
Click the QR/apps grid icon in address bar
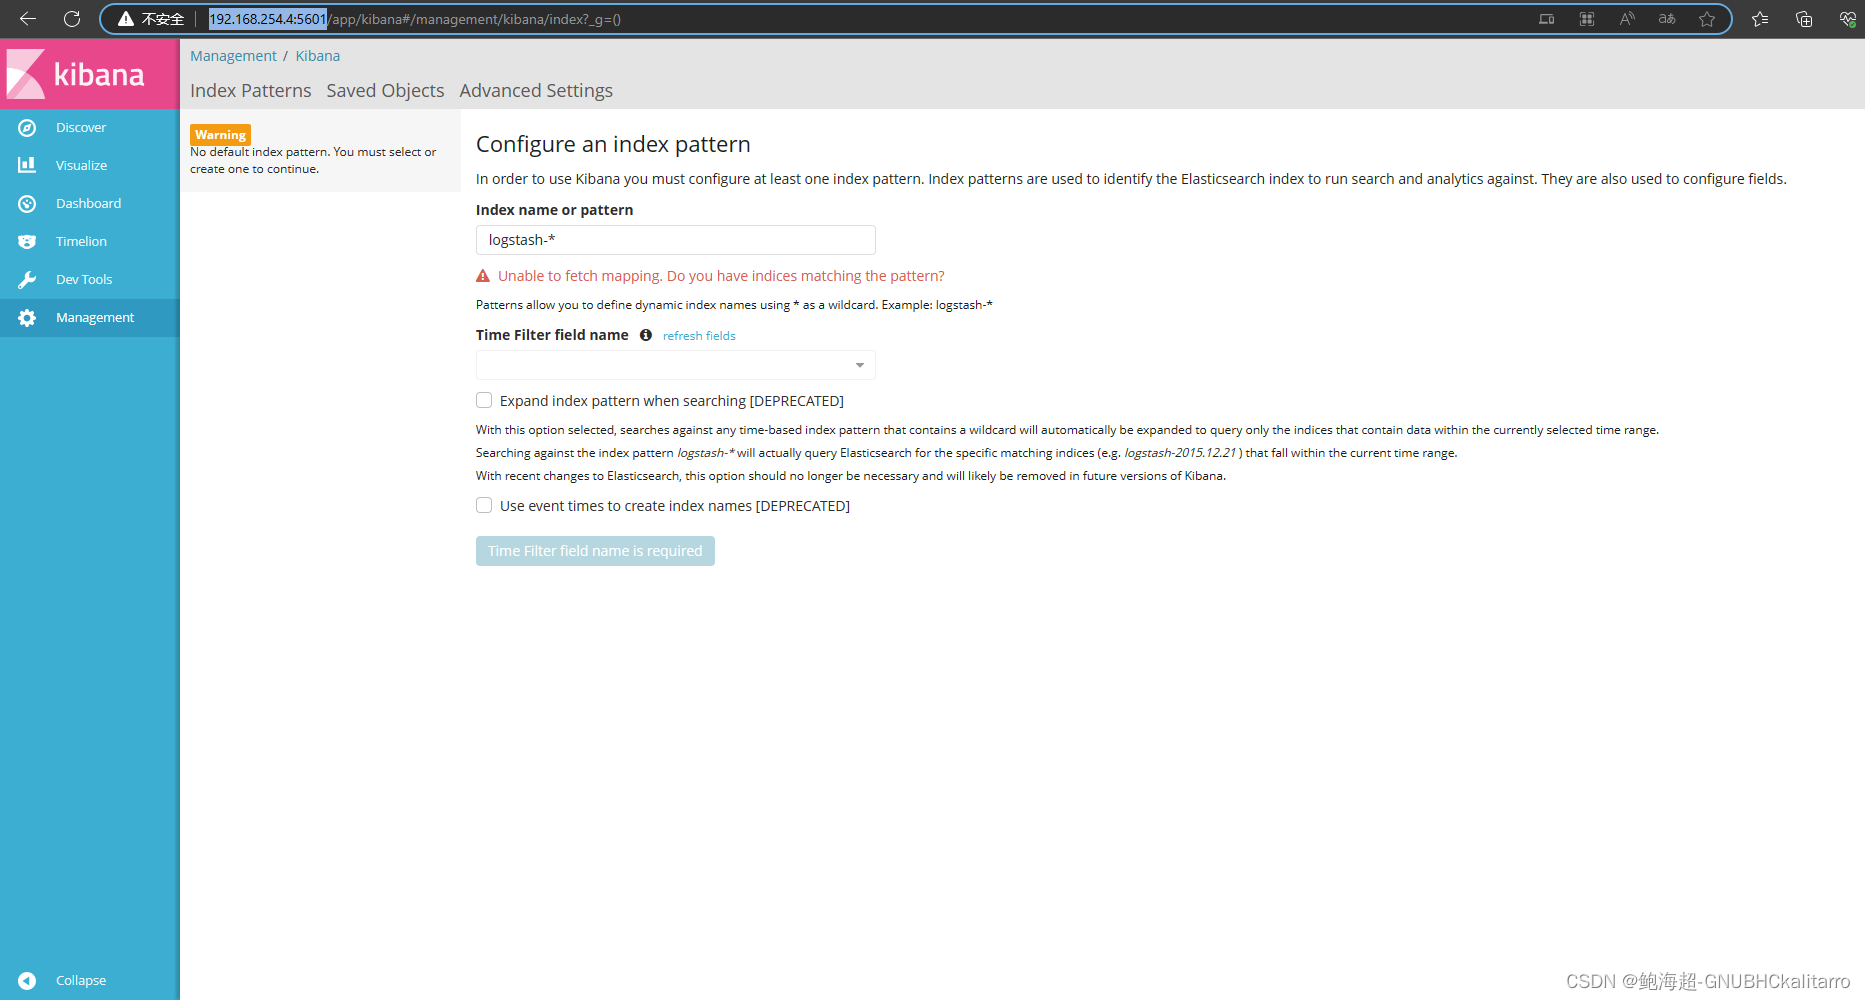click(x=1587, y=19)
